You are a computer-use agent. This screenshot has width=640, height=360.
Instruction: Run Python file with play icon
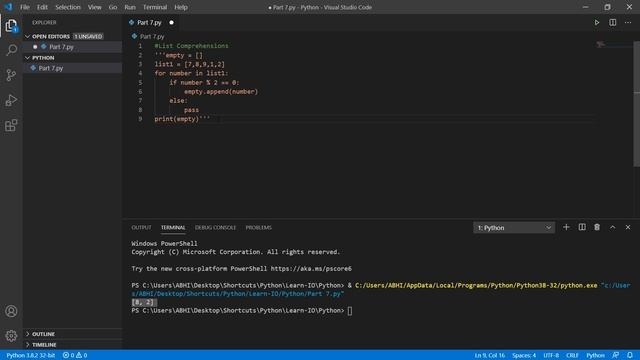coord(597,22)
